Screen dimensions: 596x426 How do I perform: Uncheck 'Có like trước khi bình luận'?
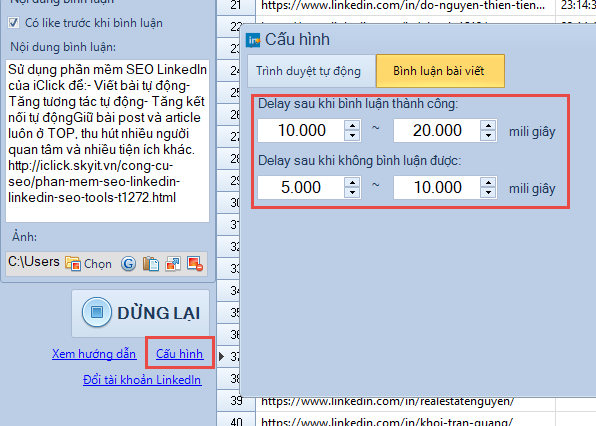(14, 23)
